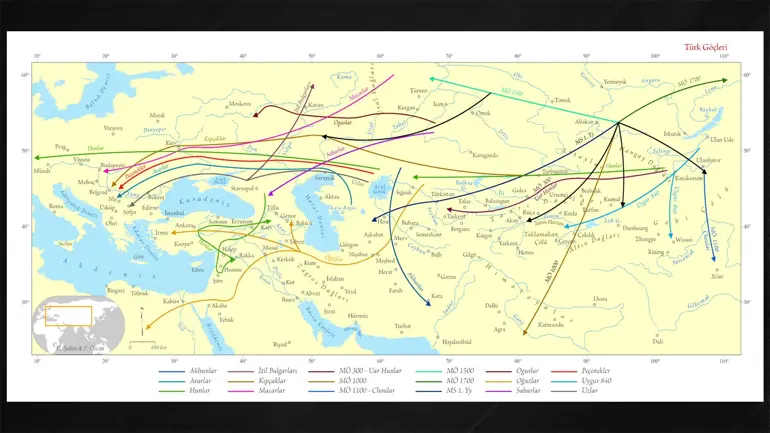The image size is (770, 433).
Task: Click the Türk Göçleri map title
Action: coord(706,47)
